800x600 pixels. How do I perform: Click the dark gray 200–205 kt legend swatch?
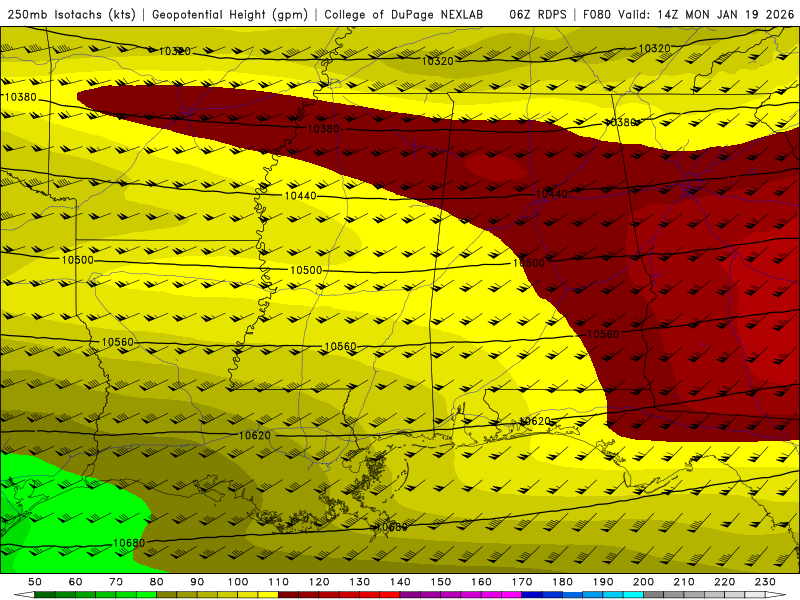[x=654, y=595]
